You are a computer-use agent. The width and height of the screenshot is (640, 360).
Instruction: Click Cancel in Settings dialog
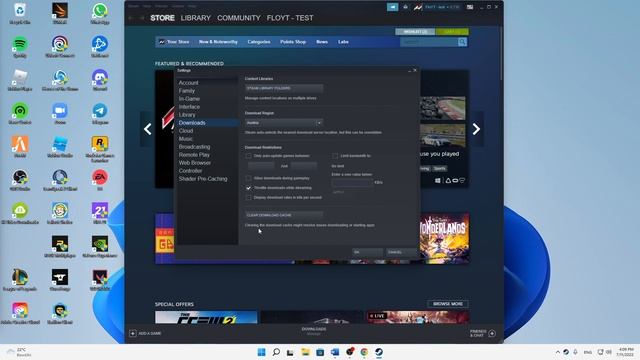(x=401, y=252)
